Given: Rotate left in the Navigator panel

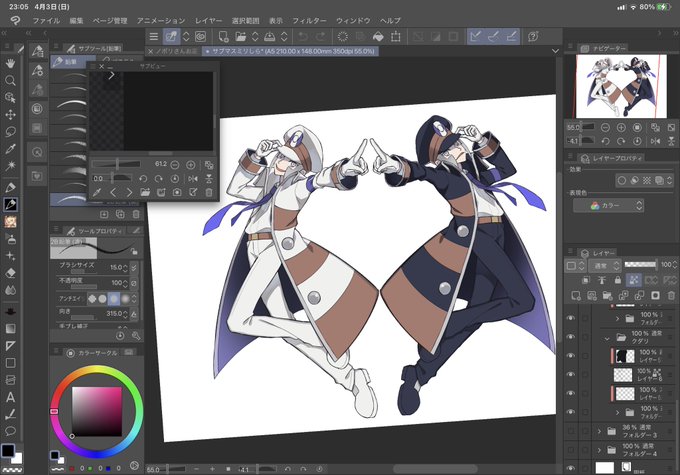Looking at the screenshot, I should pyautogui.click(x=605, y=141).
